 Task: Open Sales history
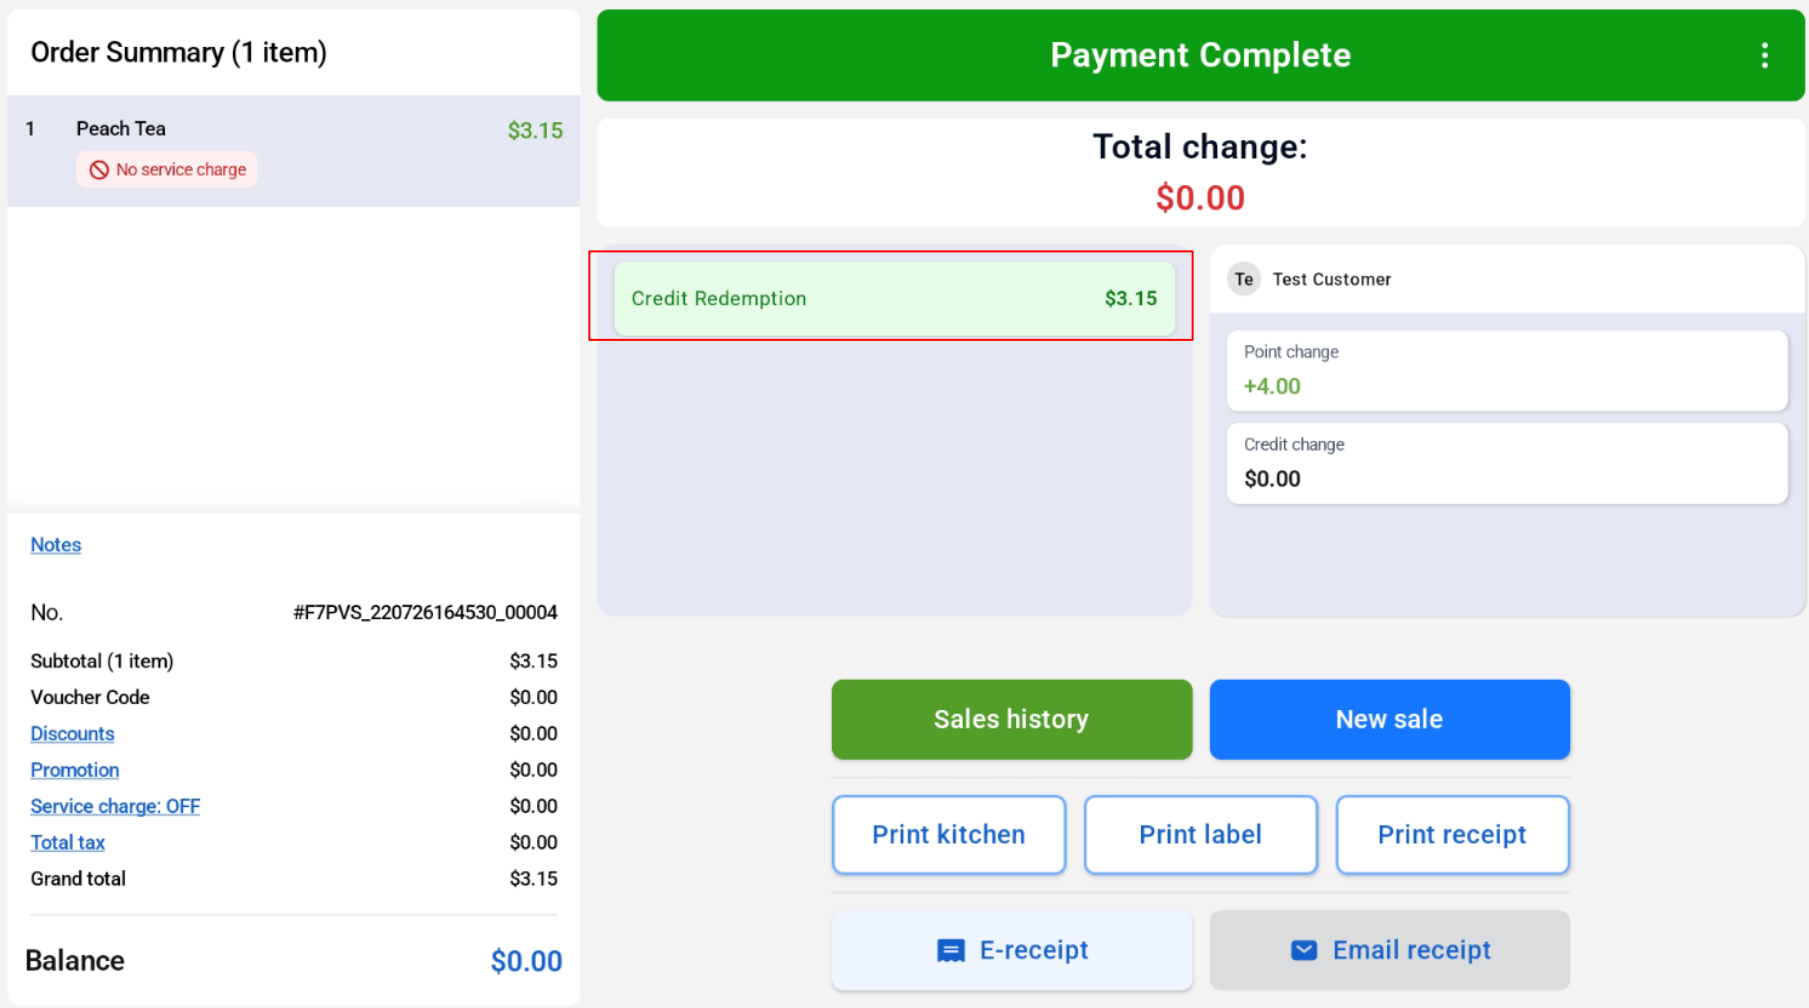1011,719
